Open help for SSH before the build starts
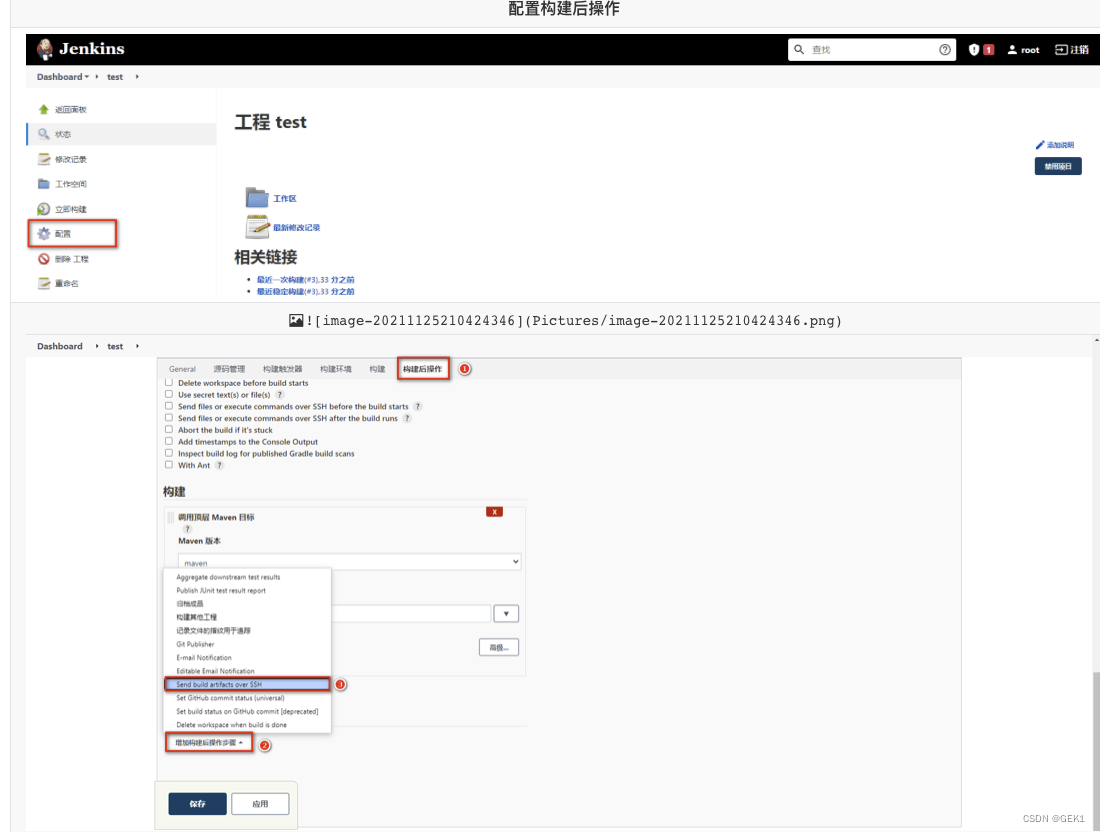Viewport: 1100px width, 832px height. (x=417, y=407)
